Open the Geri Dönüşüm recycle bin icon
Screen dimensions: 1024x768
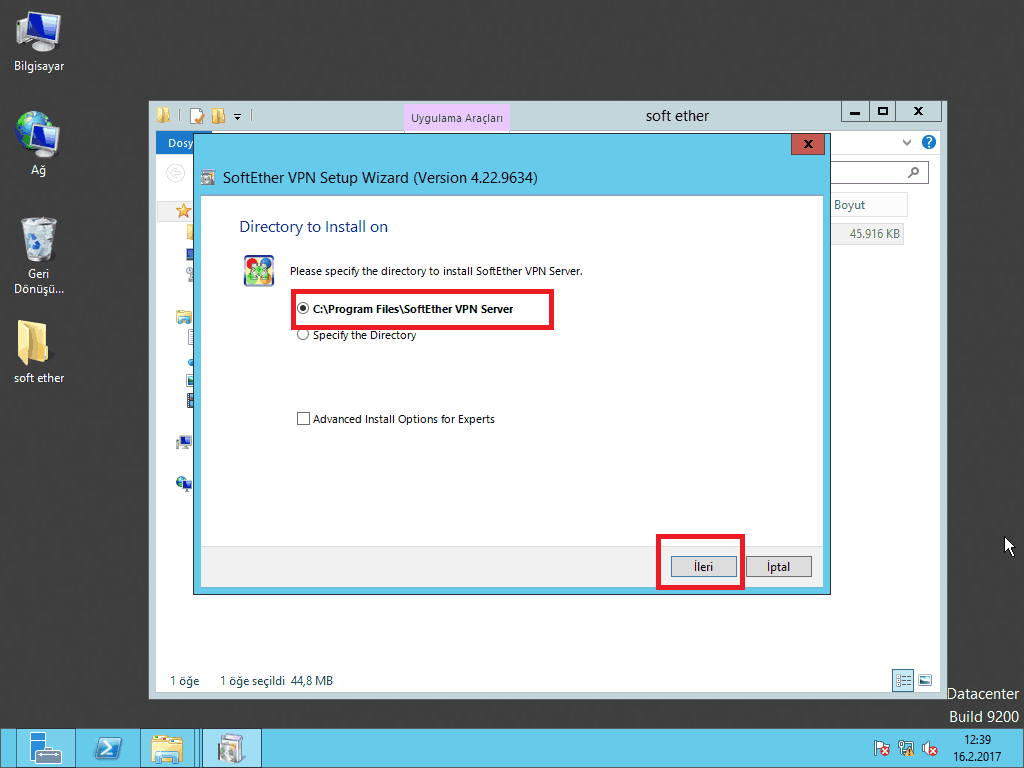pos(39,255)
